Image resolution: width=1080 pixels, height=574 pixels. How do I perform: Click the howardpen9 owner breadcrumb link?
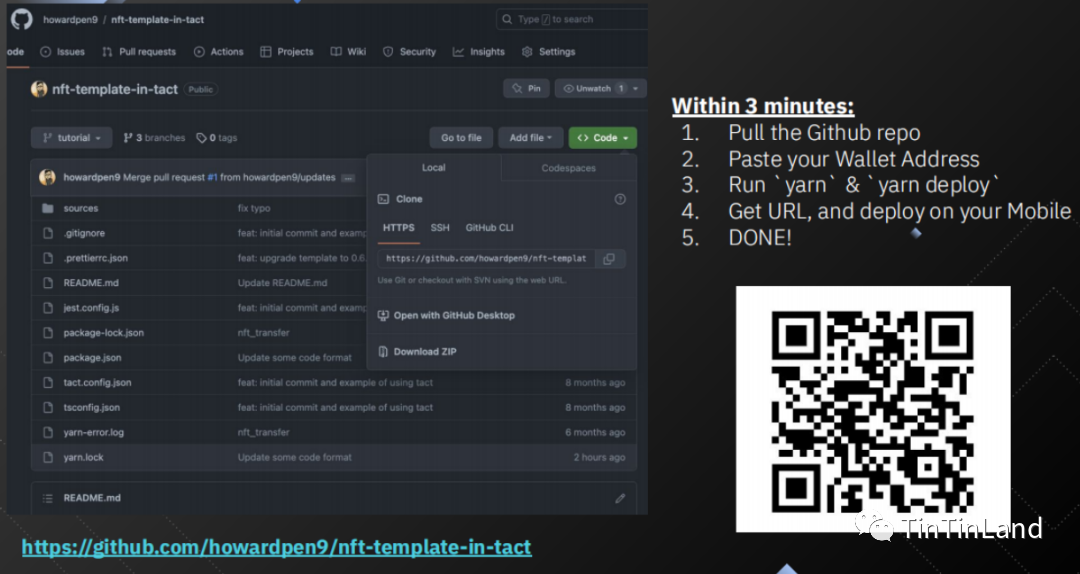(x=70, y=19)
